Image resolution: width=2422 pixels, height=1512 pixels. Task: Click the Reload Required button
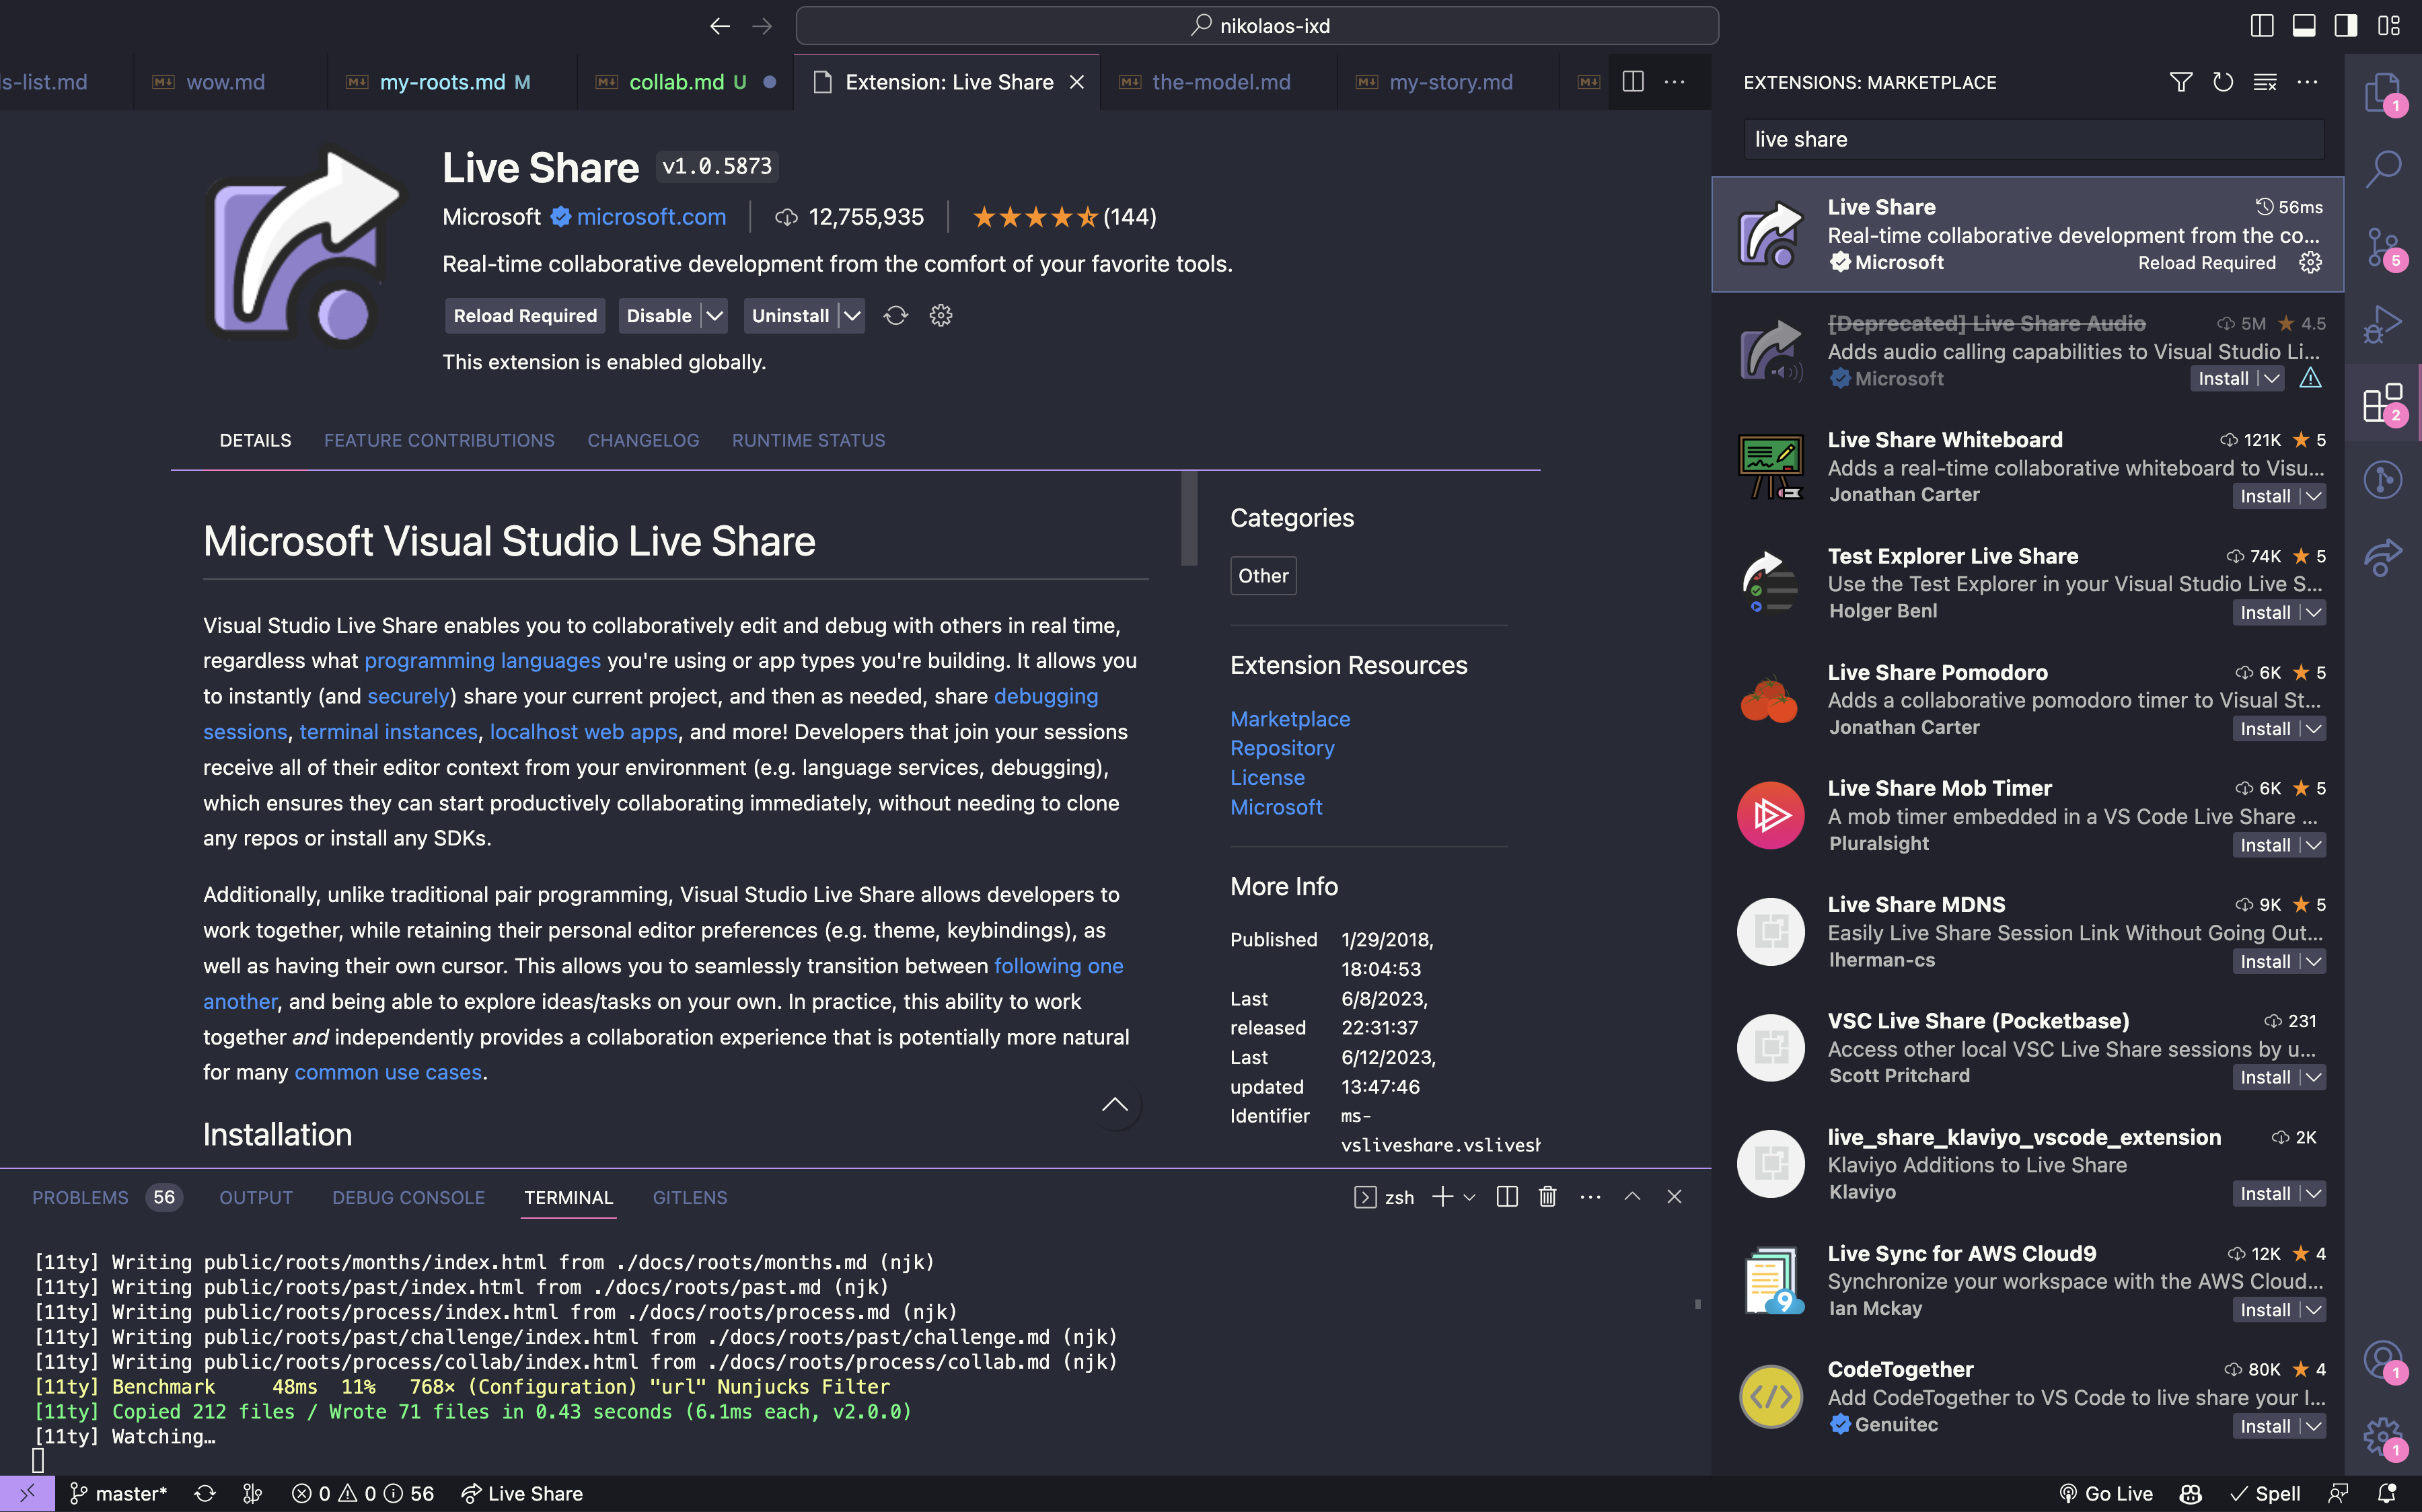click(x=525, y=316)
